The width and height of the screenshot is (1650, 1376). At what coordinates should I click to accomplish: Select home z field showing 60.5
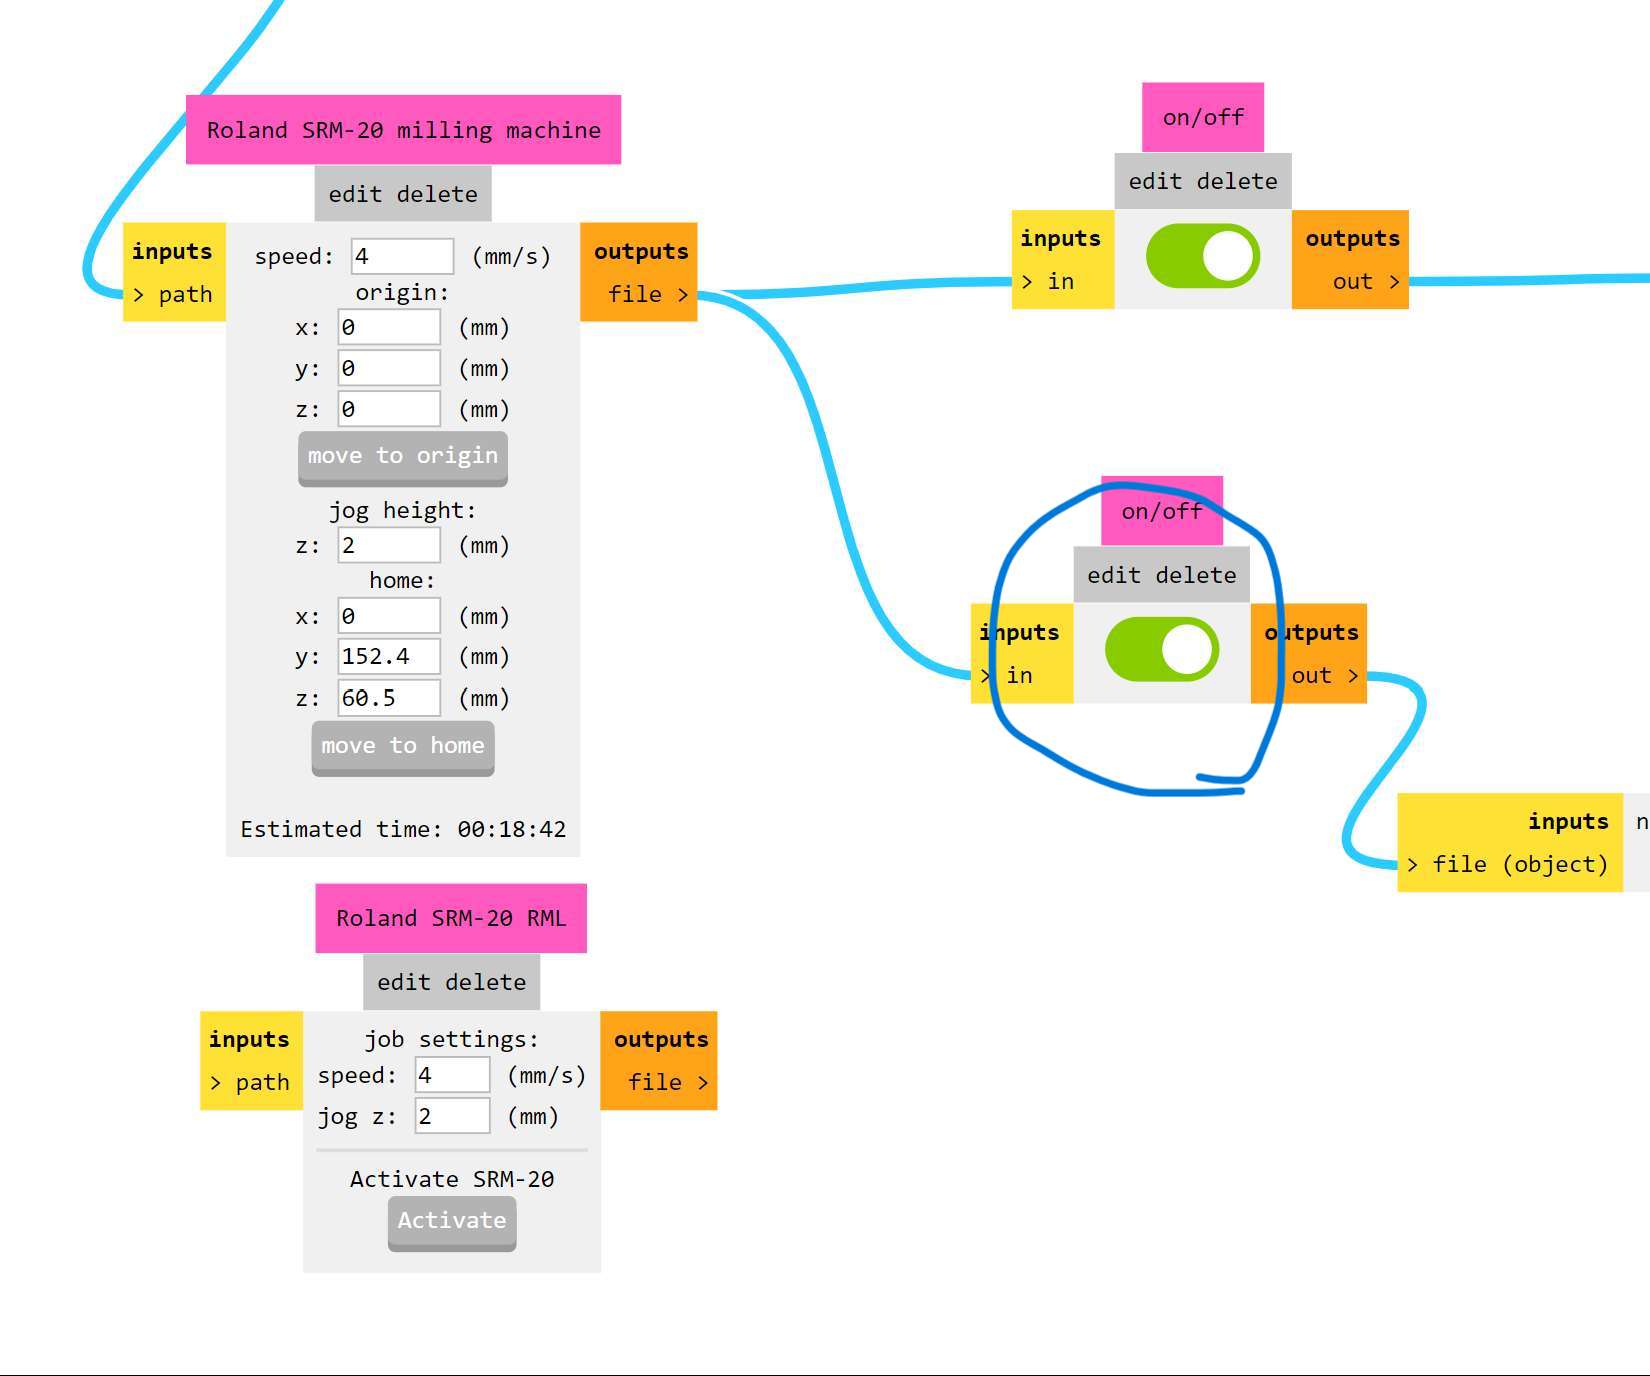(389, 697)
